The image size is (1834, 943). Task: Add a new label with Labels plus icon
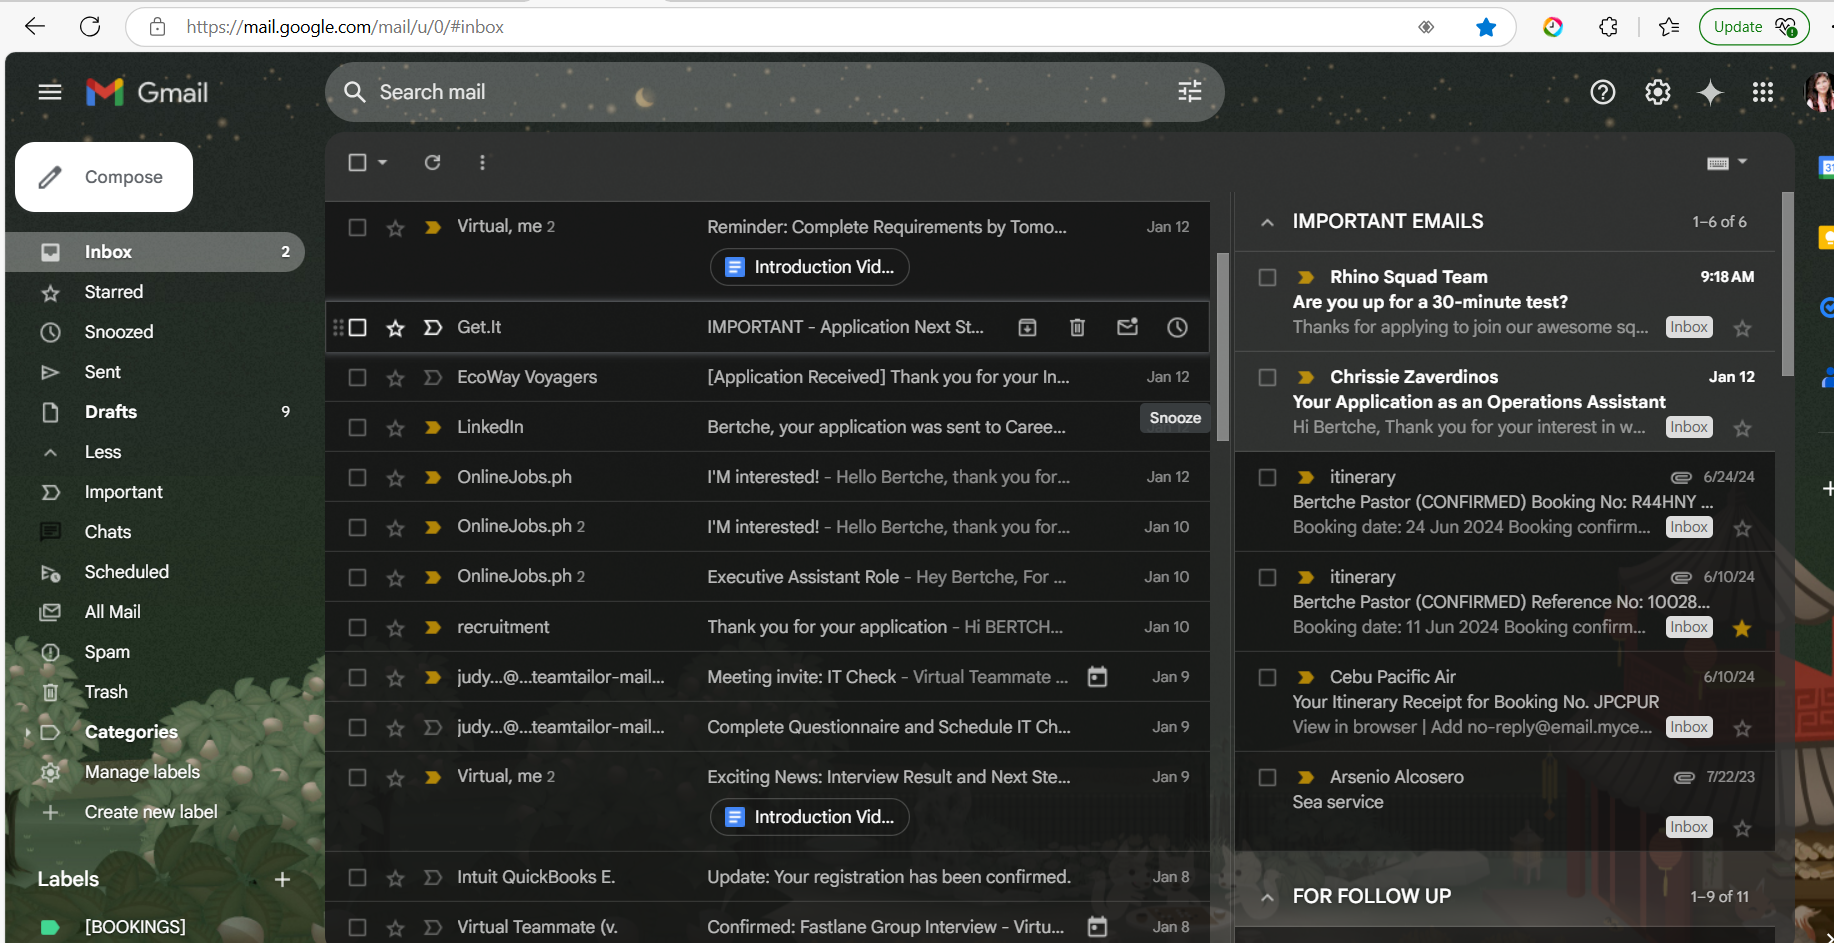tap(282, 879)
